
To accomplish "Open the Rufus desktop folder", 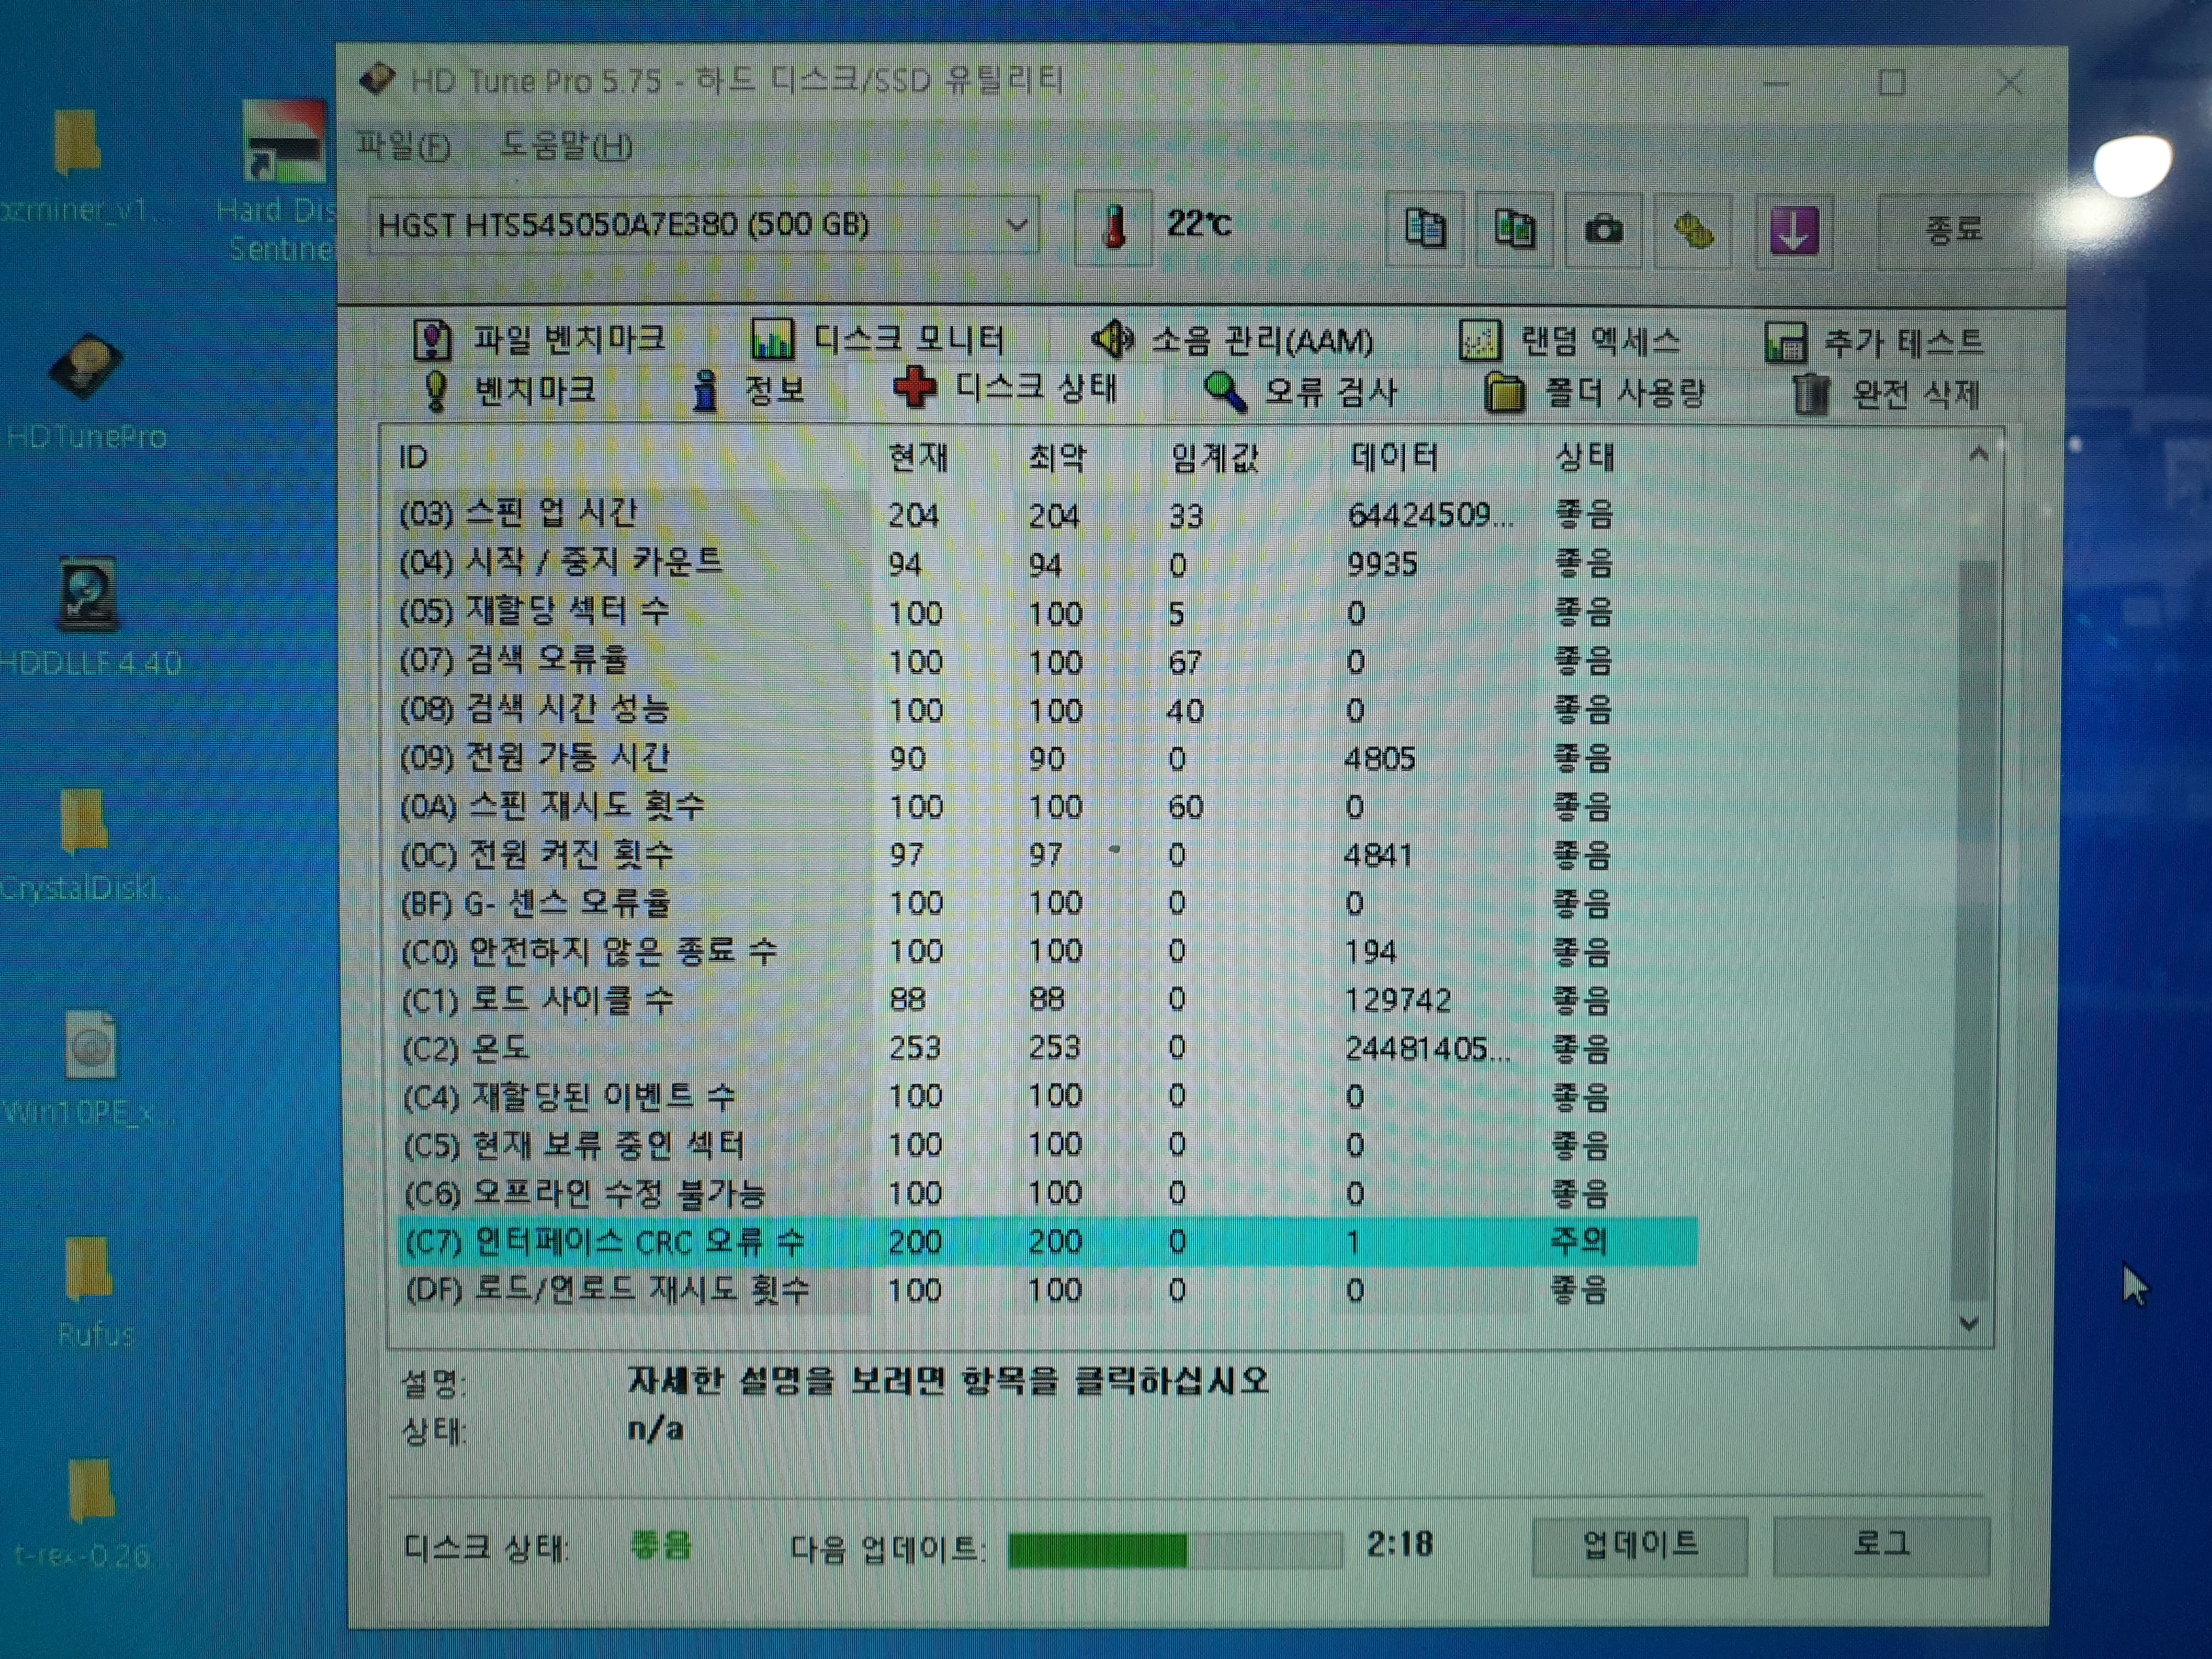I will point(92,1293).
